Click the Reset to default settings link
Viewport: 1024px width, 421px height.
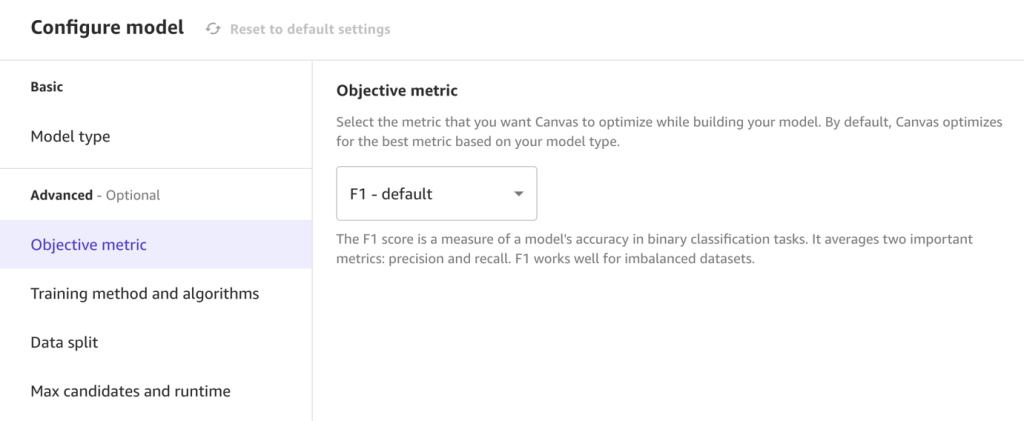click(310, 29)
